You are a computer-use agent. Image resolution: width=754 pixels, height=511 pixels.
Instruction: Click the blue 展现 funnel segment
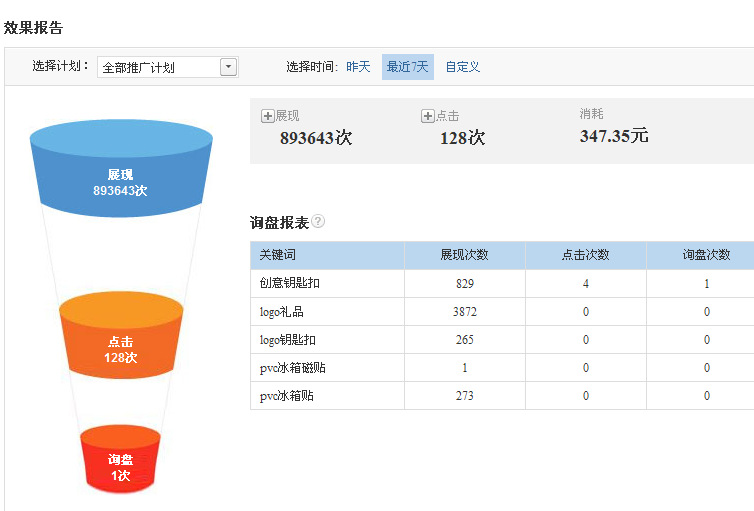pos(121,168)
